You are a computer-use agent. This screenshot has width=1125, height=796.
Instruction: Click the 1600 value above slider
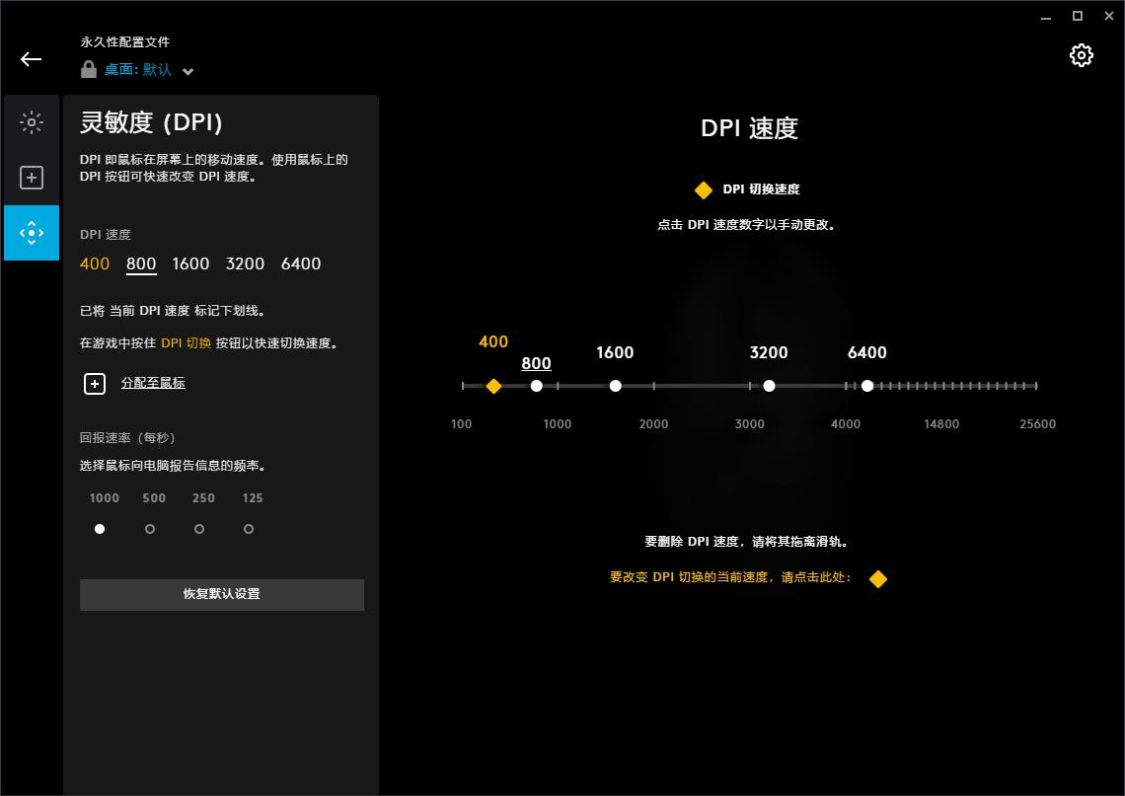[615, 352]
